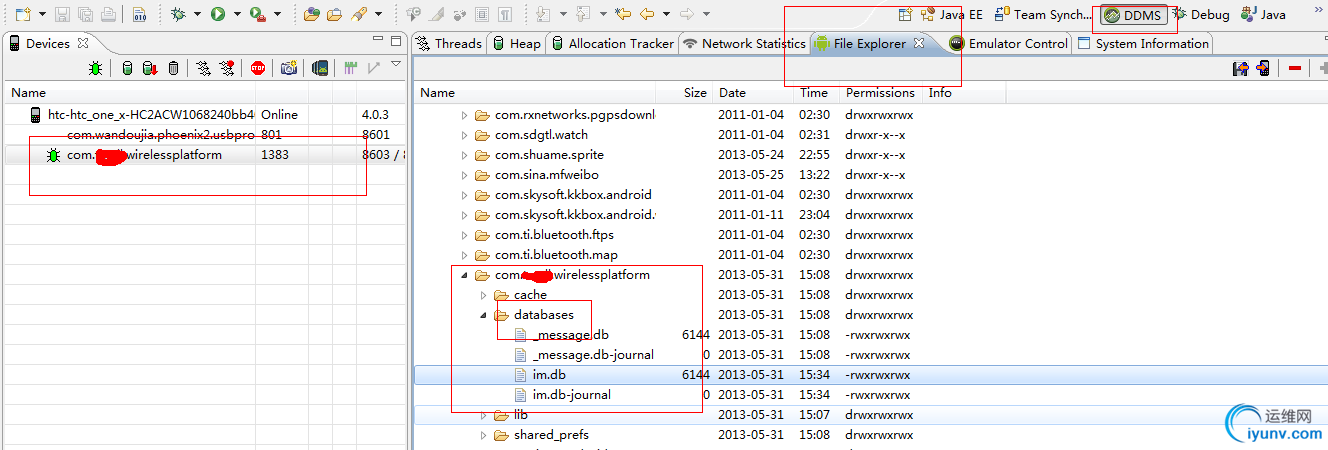Take a device Screen Capture

coord(288,68)
